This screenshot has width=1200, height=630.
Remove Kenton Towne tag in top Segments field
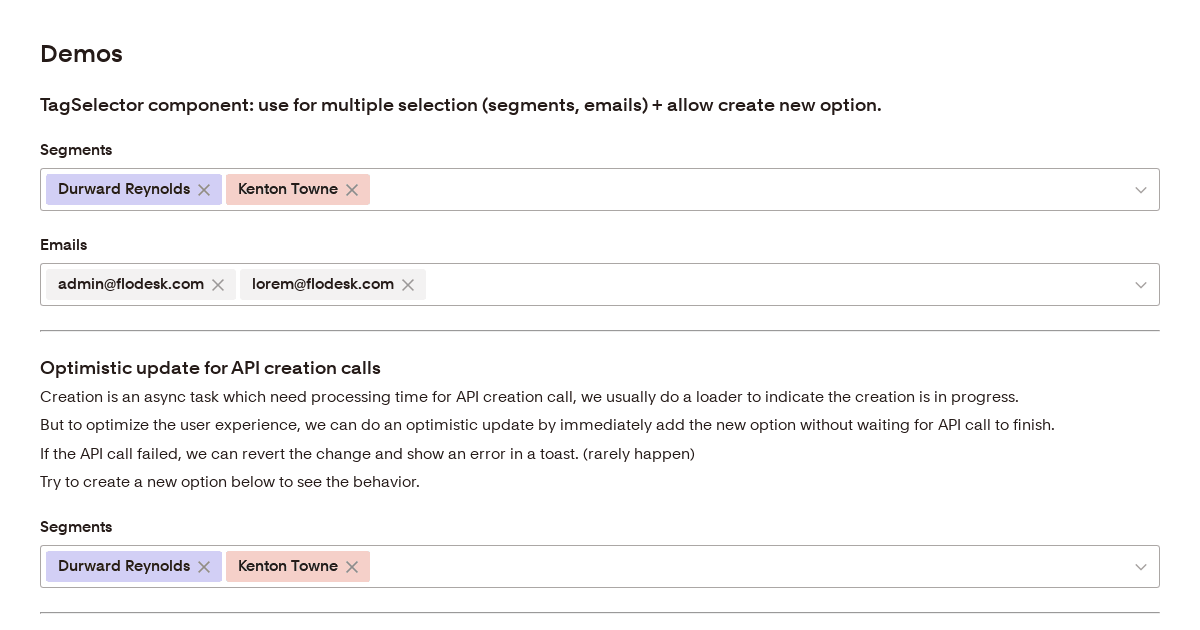click(352, 190)
